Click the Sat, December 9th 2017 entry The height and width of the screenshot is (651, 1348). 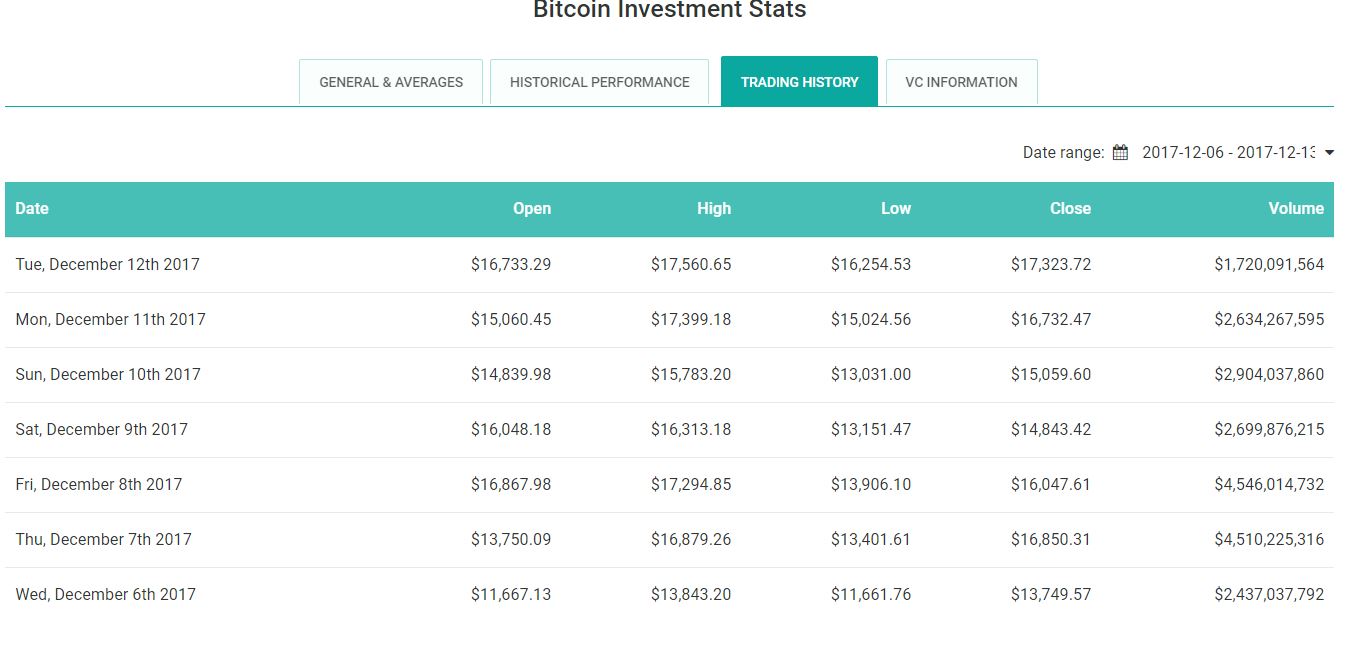pos(101,430)
